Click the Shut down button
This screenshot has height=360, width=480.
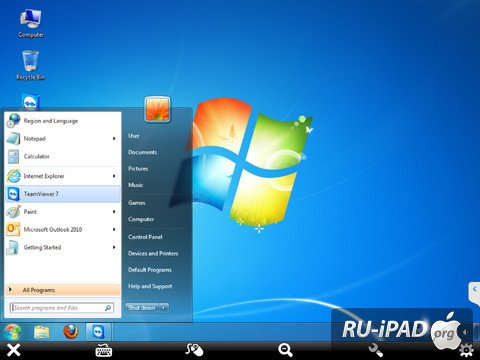click(142, 308)
